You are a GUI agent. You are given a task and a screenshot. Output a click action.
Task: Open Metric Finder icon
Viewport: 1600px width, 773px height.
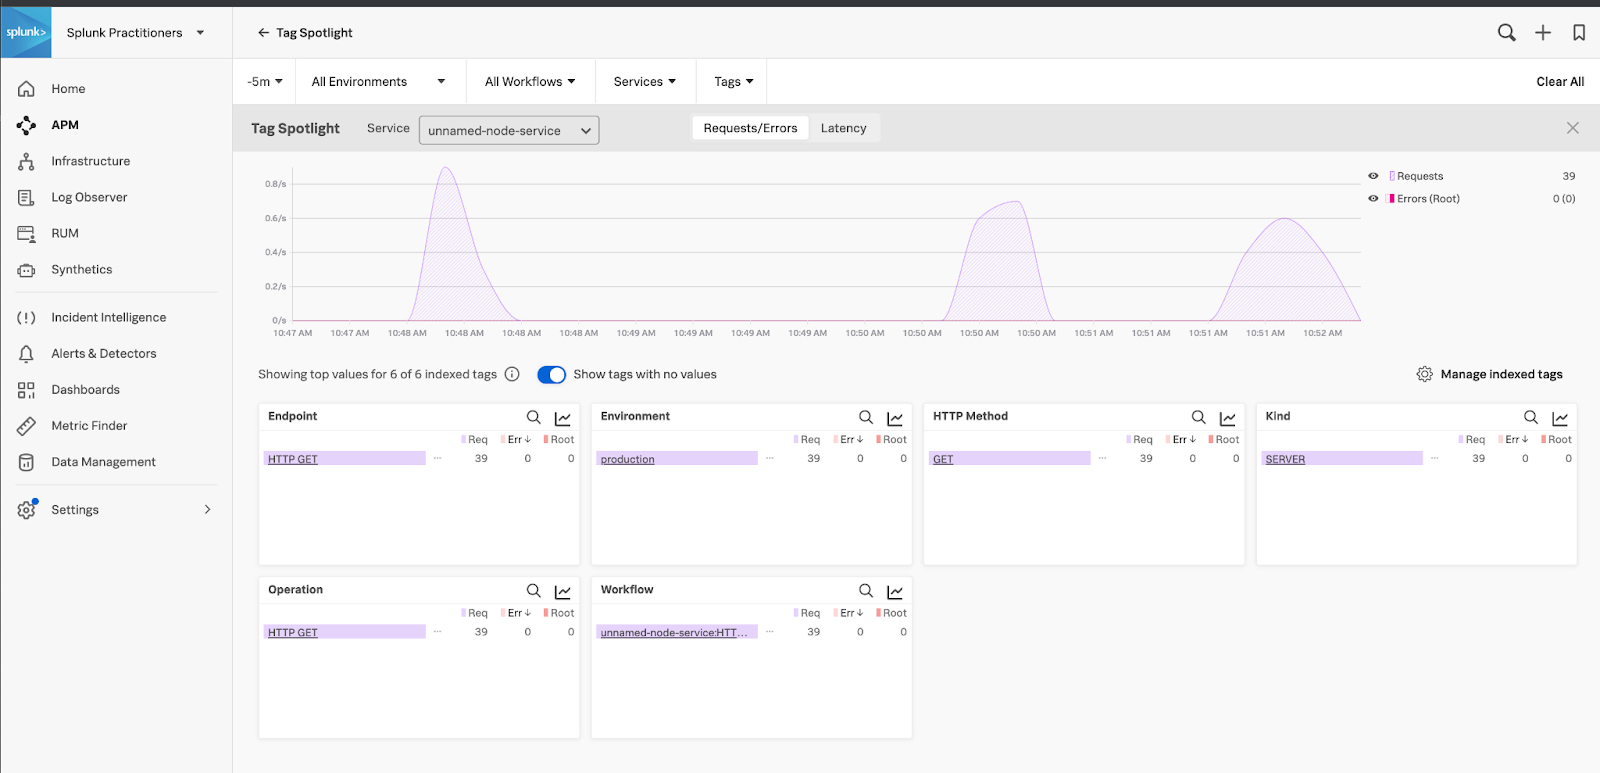click(x=27, y=426)
